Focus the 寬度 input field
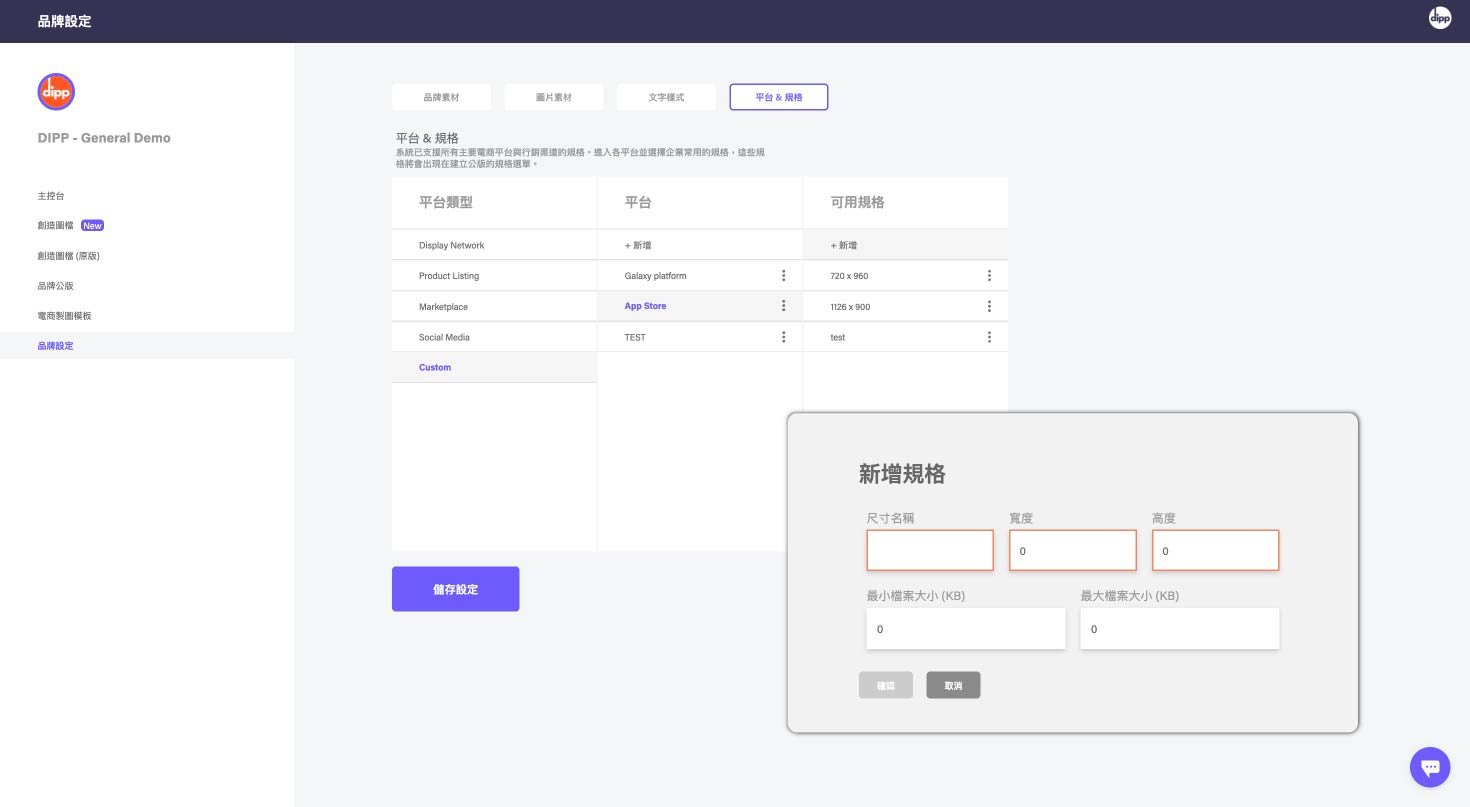 pyautogui.click(x=1073, y=550)
